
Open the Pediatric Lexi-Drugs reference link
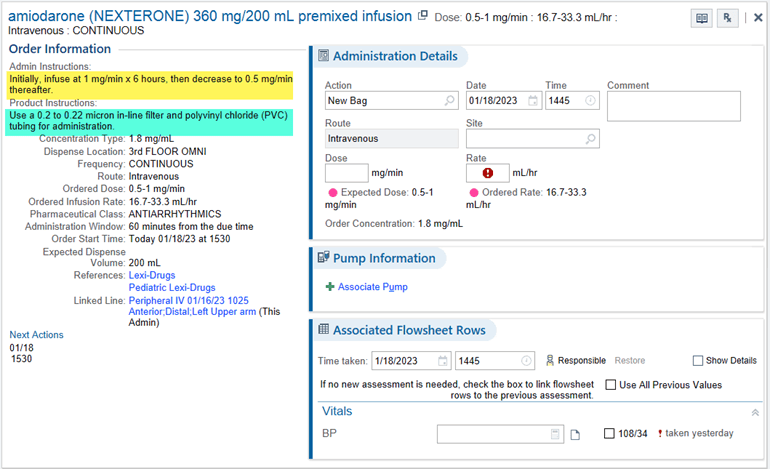click(x=172, y=287)
